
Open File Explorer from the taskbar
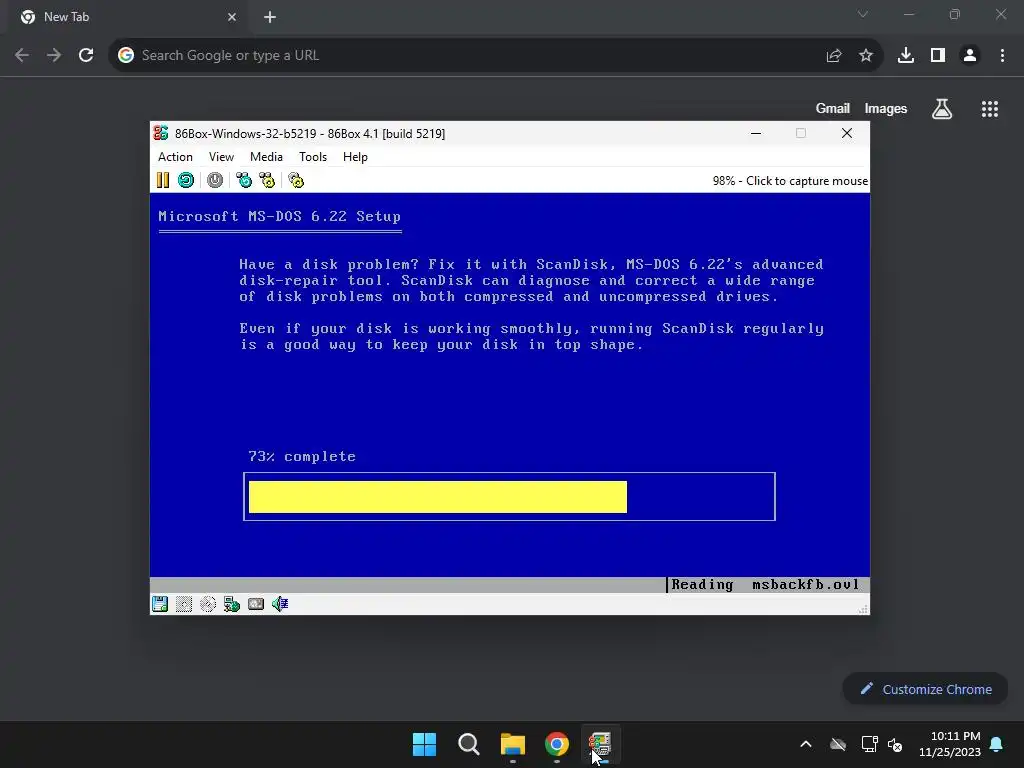click(513, 744)
